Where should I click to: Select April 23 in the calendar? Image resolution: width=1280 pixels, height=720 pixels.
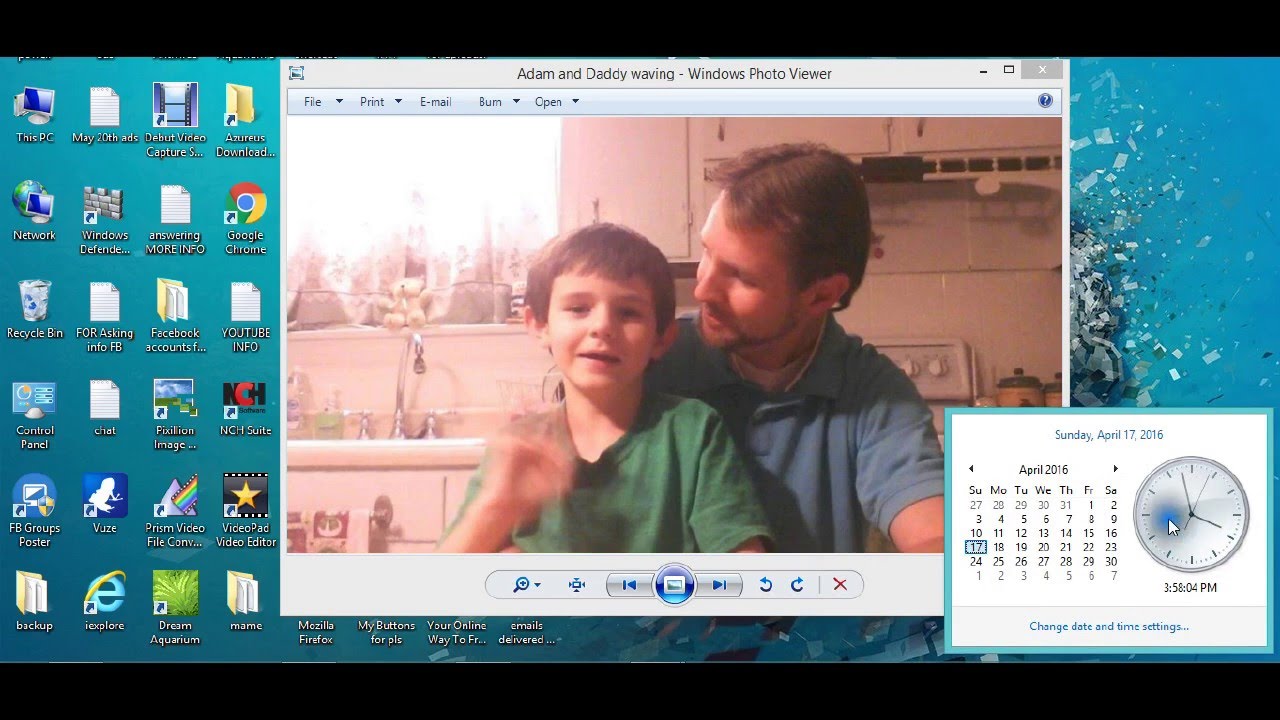(x=1111, y=547)
